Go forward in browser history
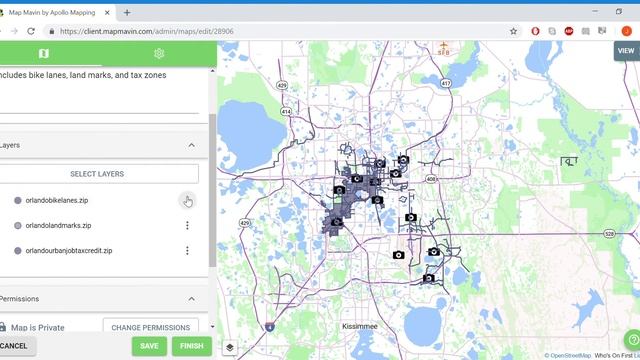Screen dimensions: 640x360 tap(14, 31)
